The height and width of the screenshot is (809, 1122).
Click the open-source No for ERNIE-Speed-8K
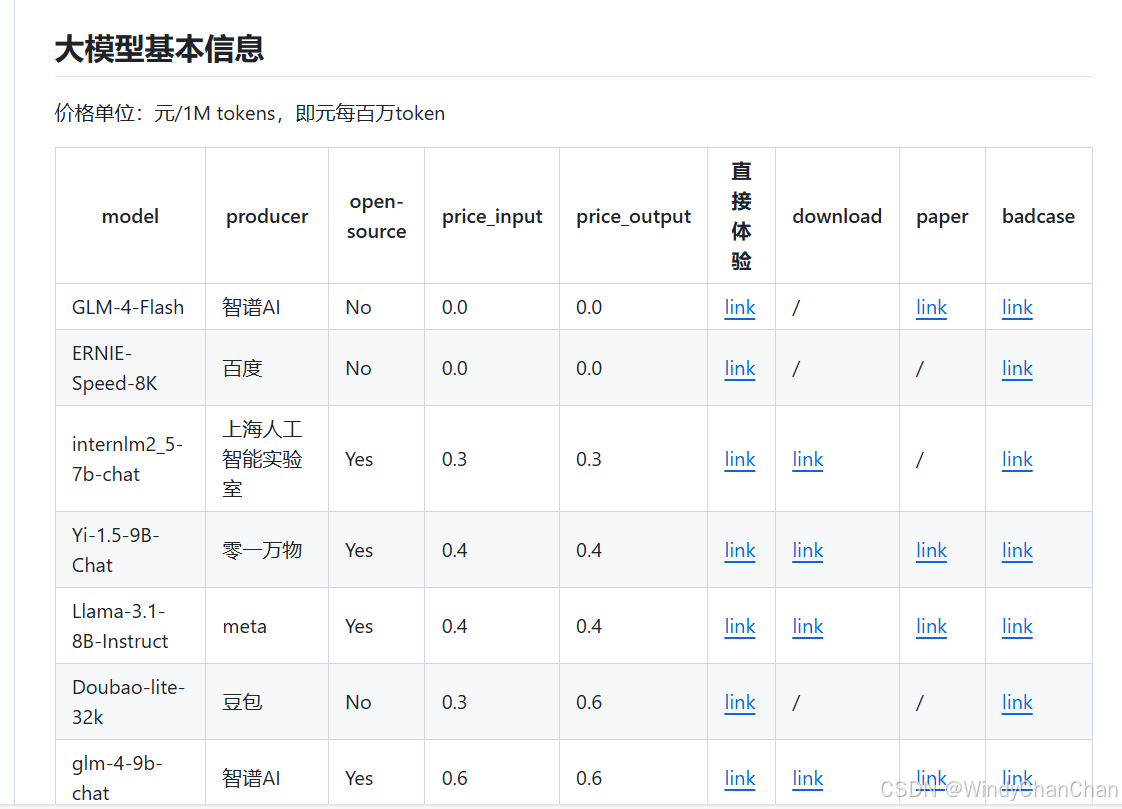pos(358,368)
